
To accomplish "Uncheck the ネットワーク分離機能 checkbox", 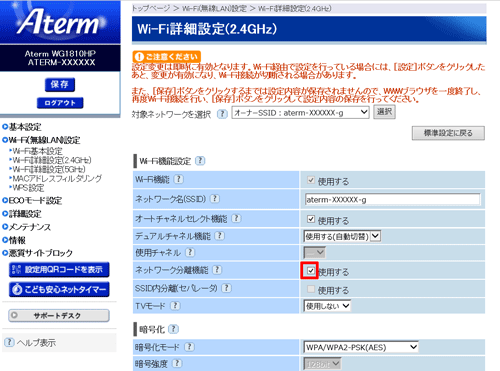I will click(x=311, y=270).
